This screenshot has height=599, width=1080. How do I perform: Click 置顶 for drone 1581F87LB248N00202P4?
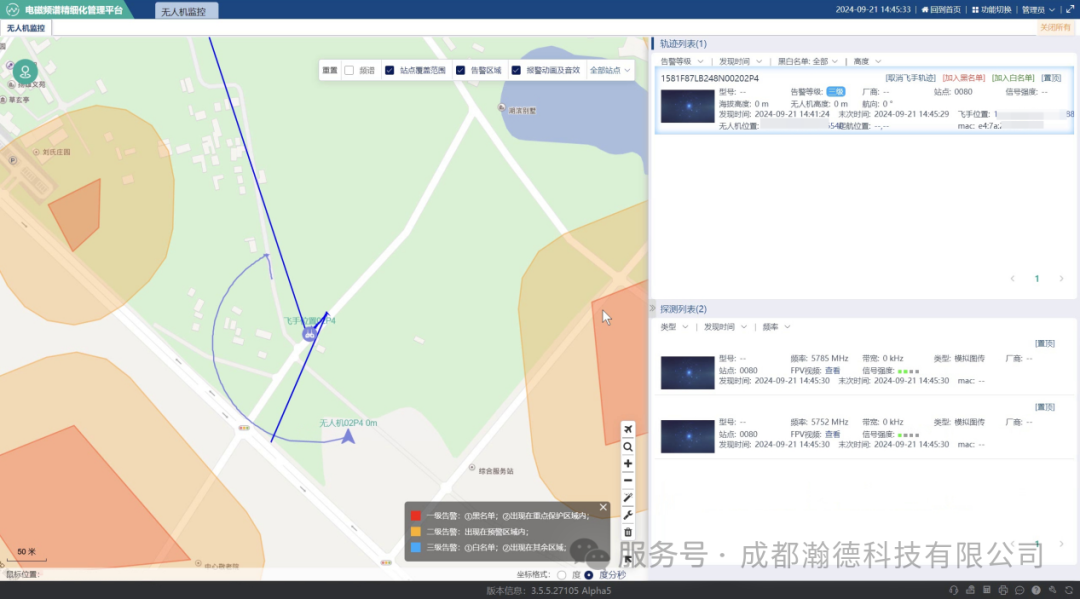[1051, 78]
